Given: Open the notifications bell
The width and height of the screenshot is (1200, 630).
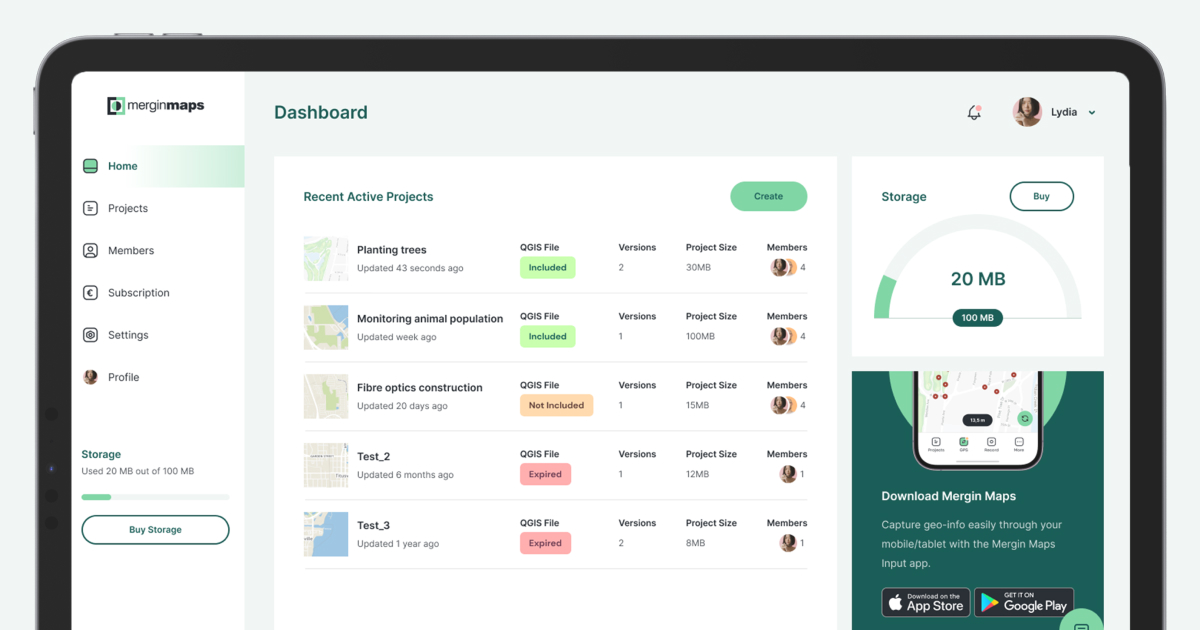Looking at the screenshot, I should [973, 112].
